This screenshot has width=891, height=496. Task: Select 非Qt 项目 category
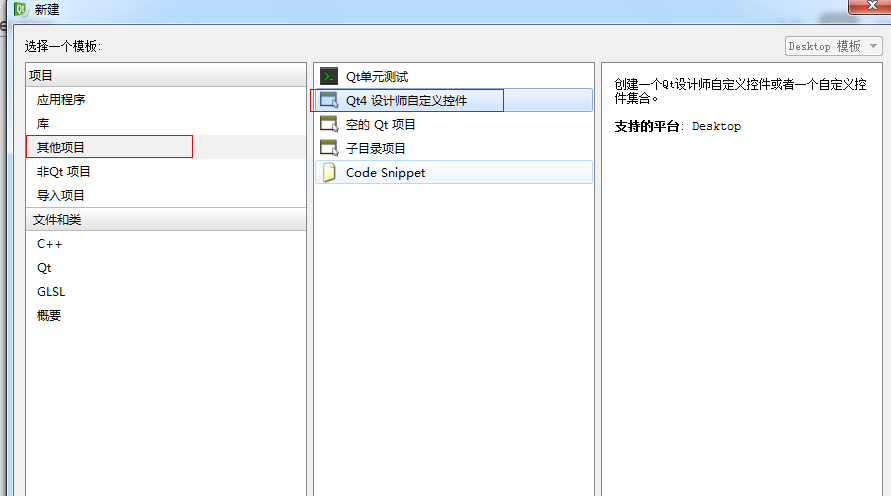(166, 171)
